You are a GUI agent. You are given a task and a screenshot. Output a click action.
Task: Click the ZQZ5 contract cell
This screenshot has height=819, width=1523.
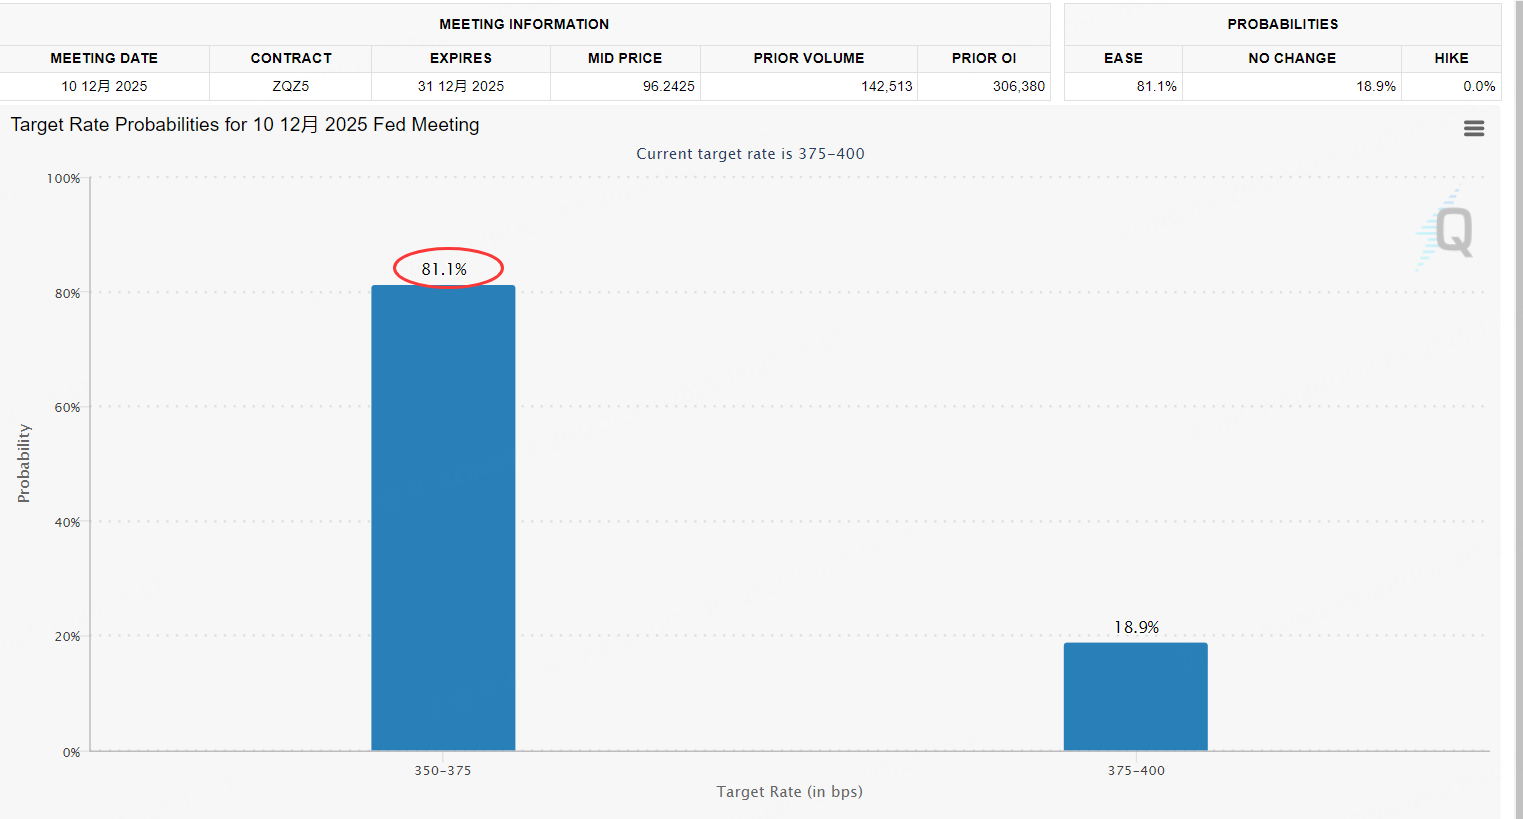click(x=291, y=86)
